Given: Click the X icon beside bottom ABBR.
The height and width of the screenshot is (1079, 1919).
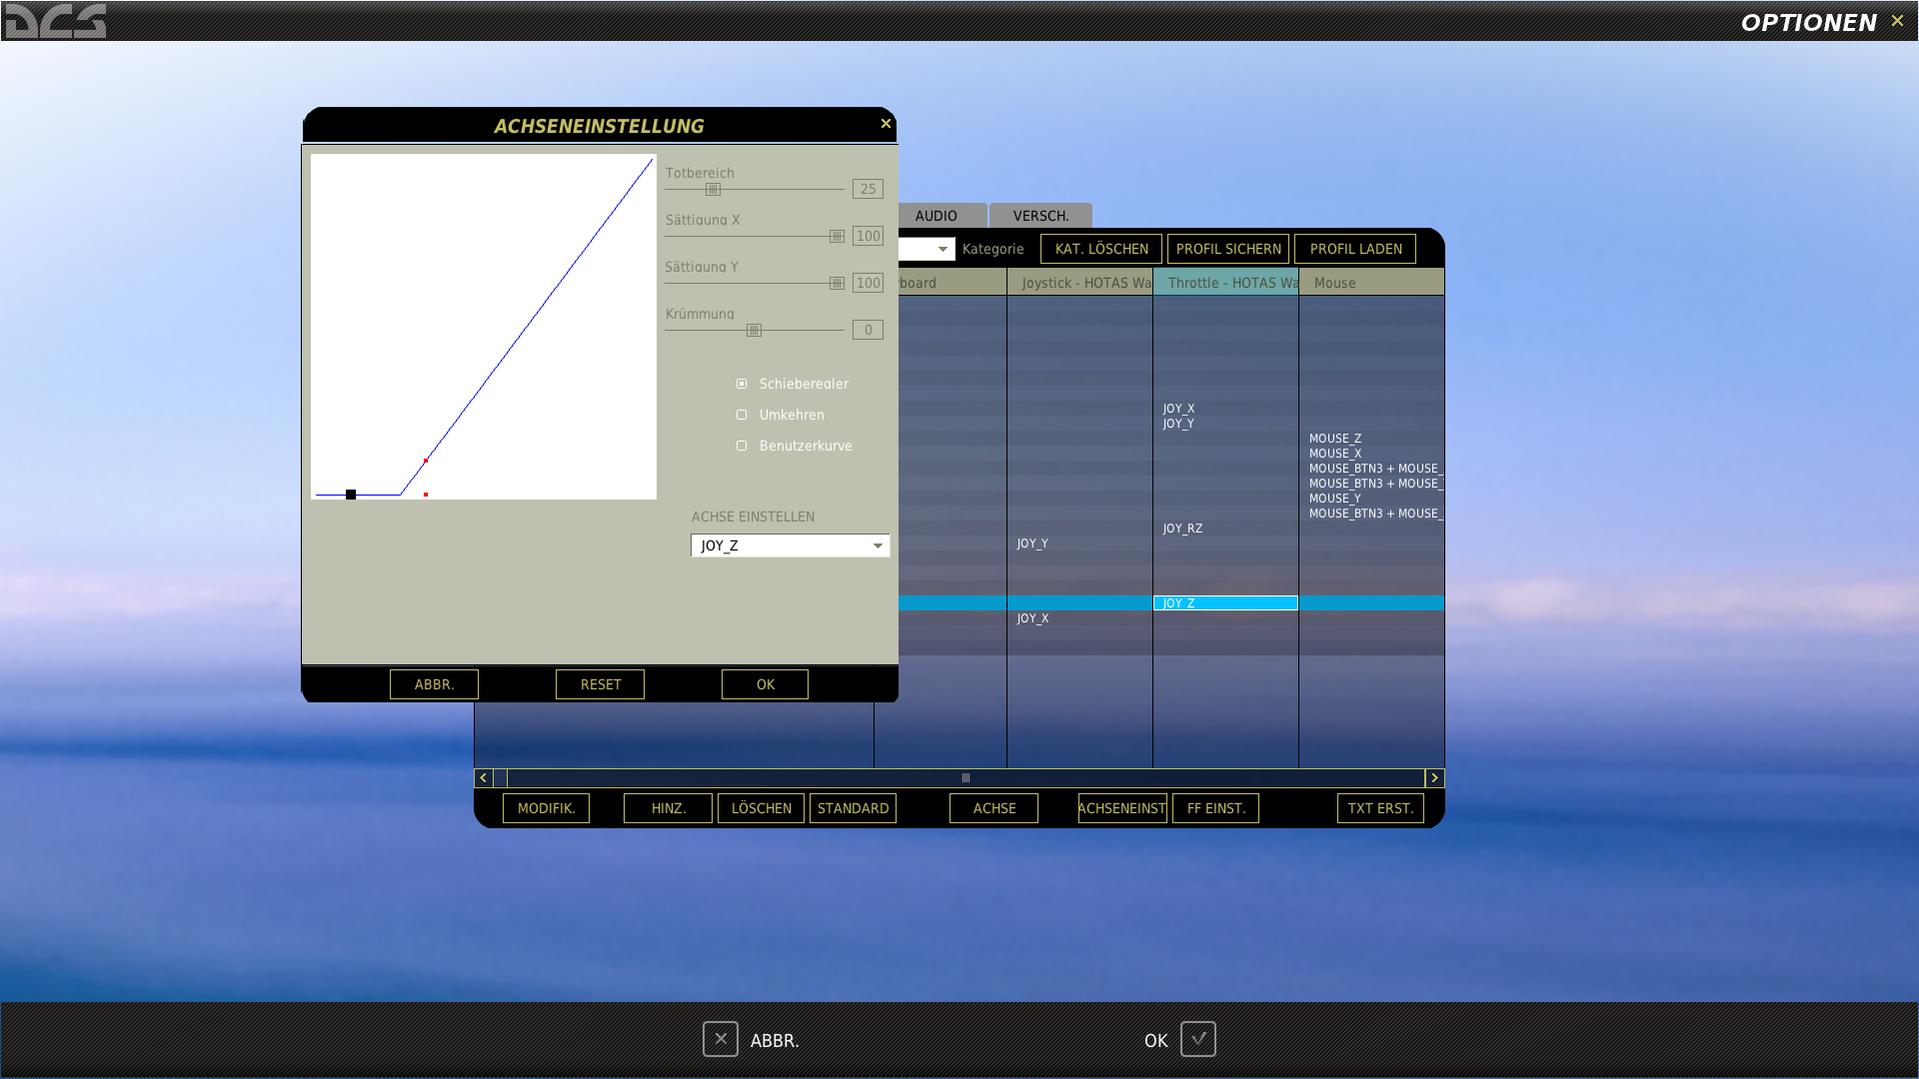Looking at the screenshot, I should pos(720,1039).
